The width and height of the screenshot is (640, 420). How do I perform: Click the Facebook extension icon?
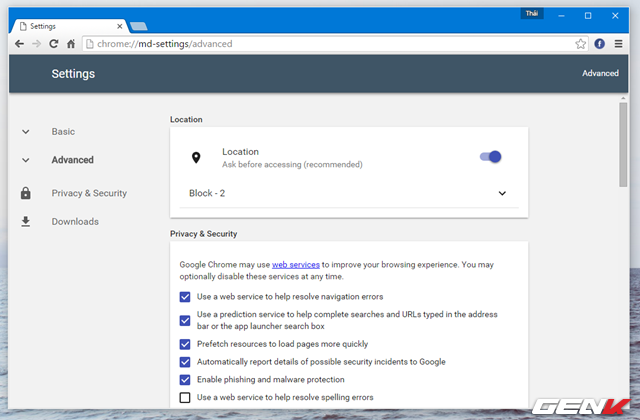pos(600,44)
